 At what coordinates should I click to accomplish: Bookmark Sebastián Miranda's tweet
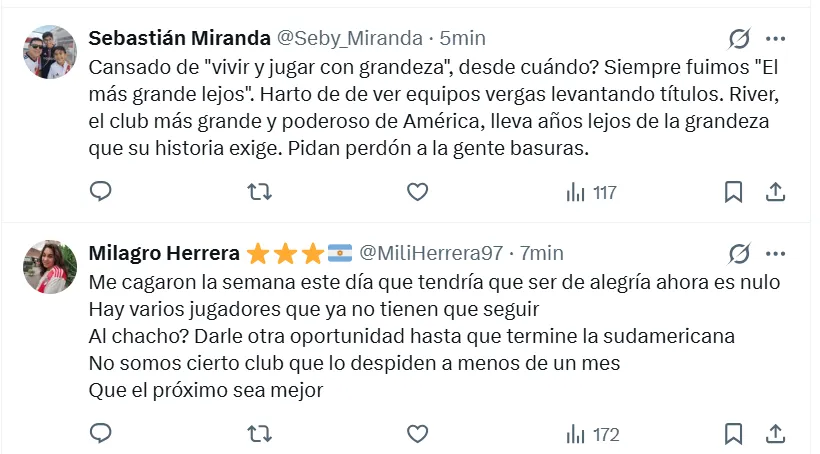tap(733, 192)
